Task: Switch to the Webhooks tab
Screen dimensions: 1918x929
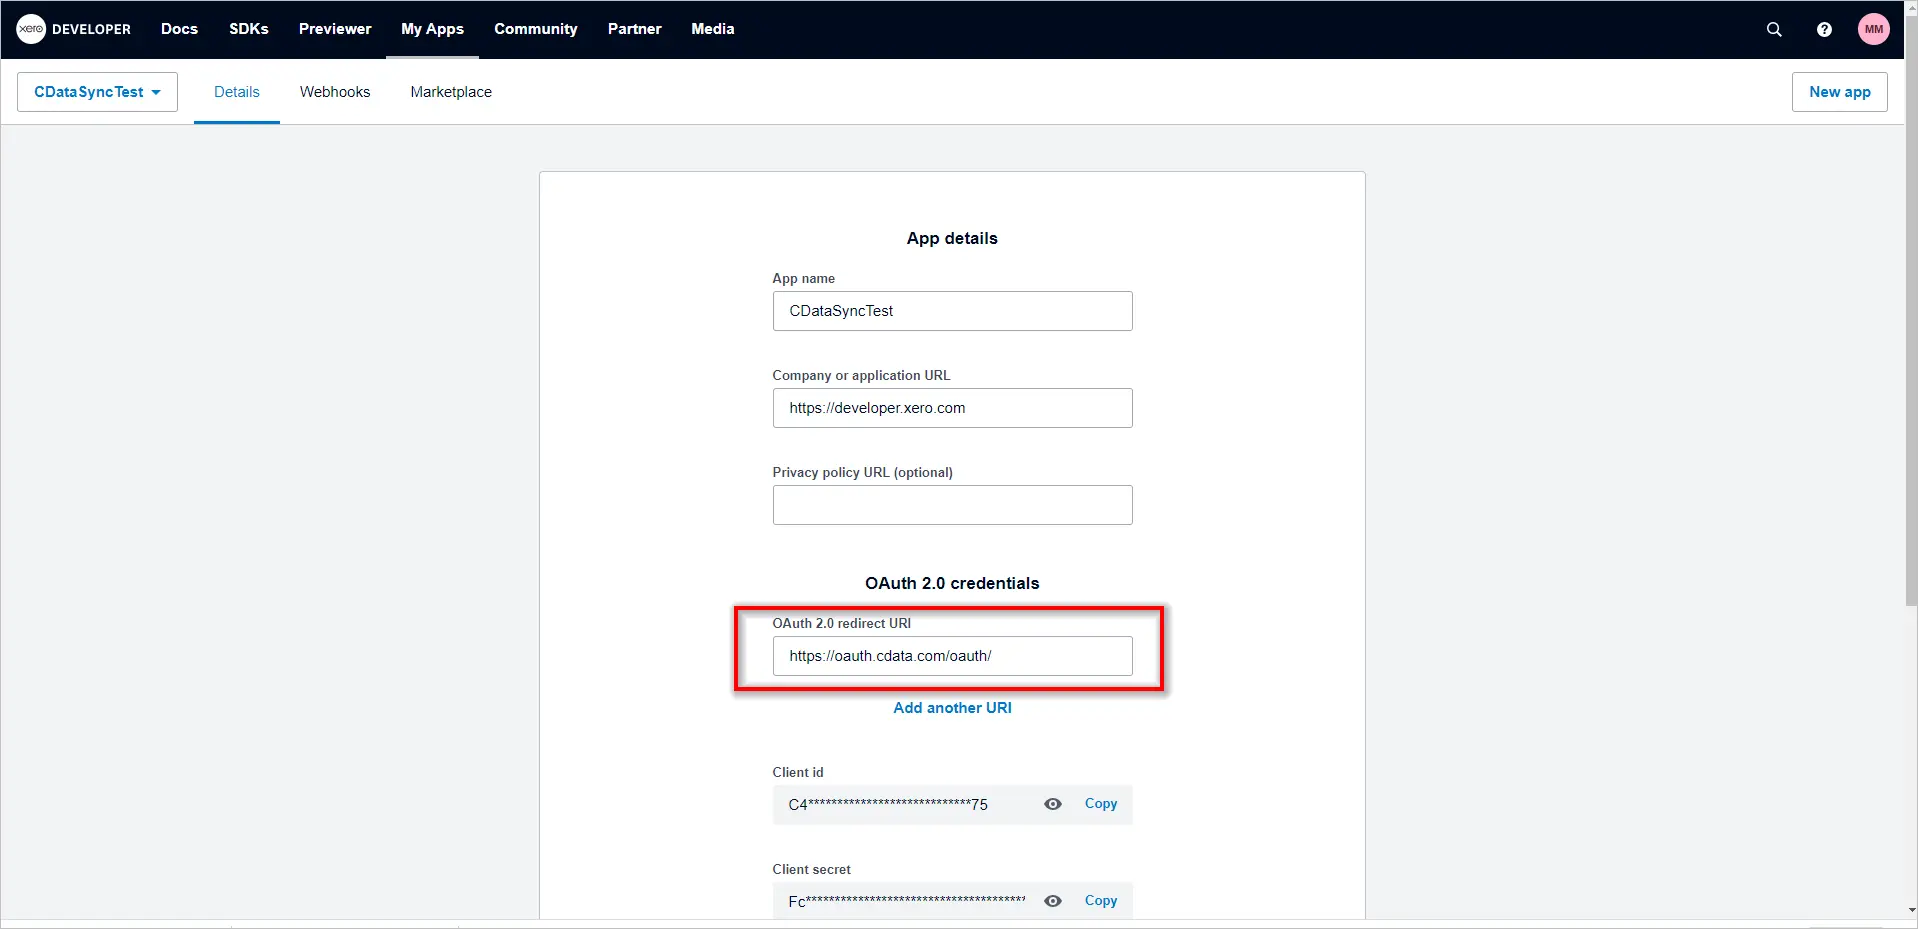Action: pos(335,92)
